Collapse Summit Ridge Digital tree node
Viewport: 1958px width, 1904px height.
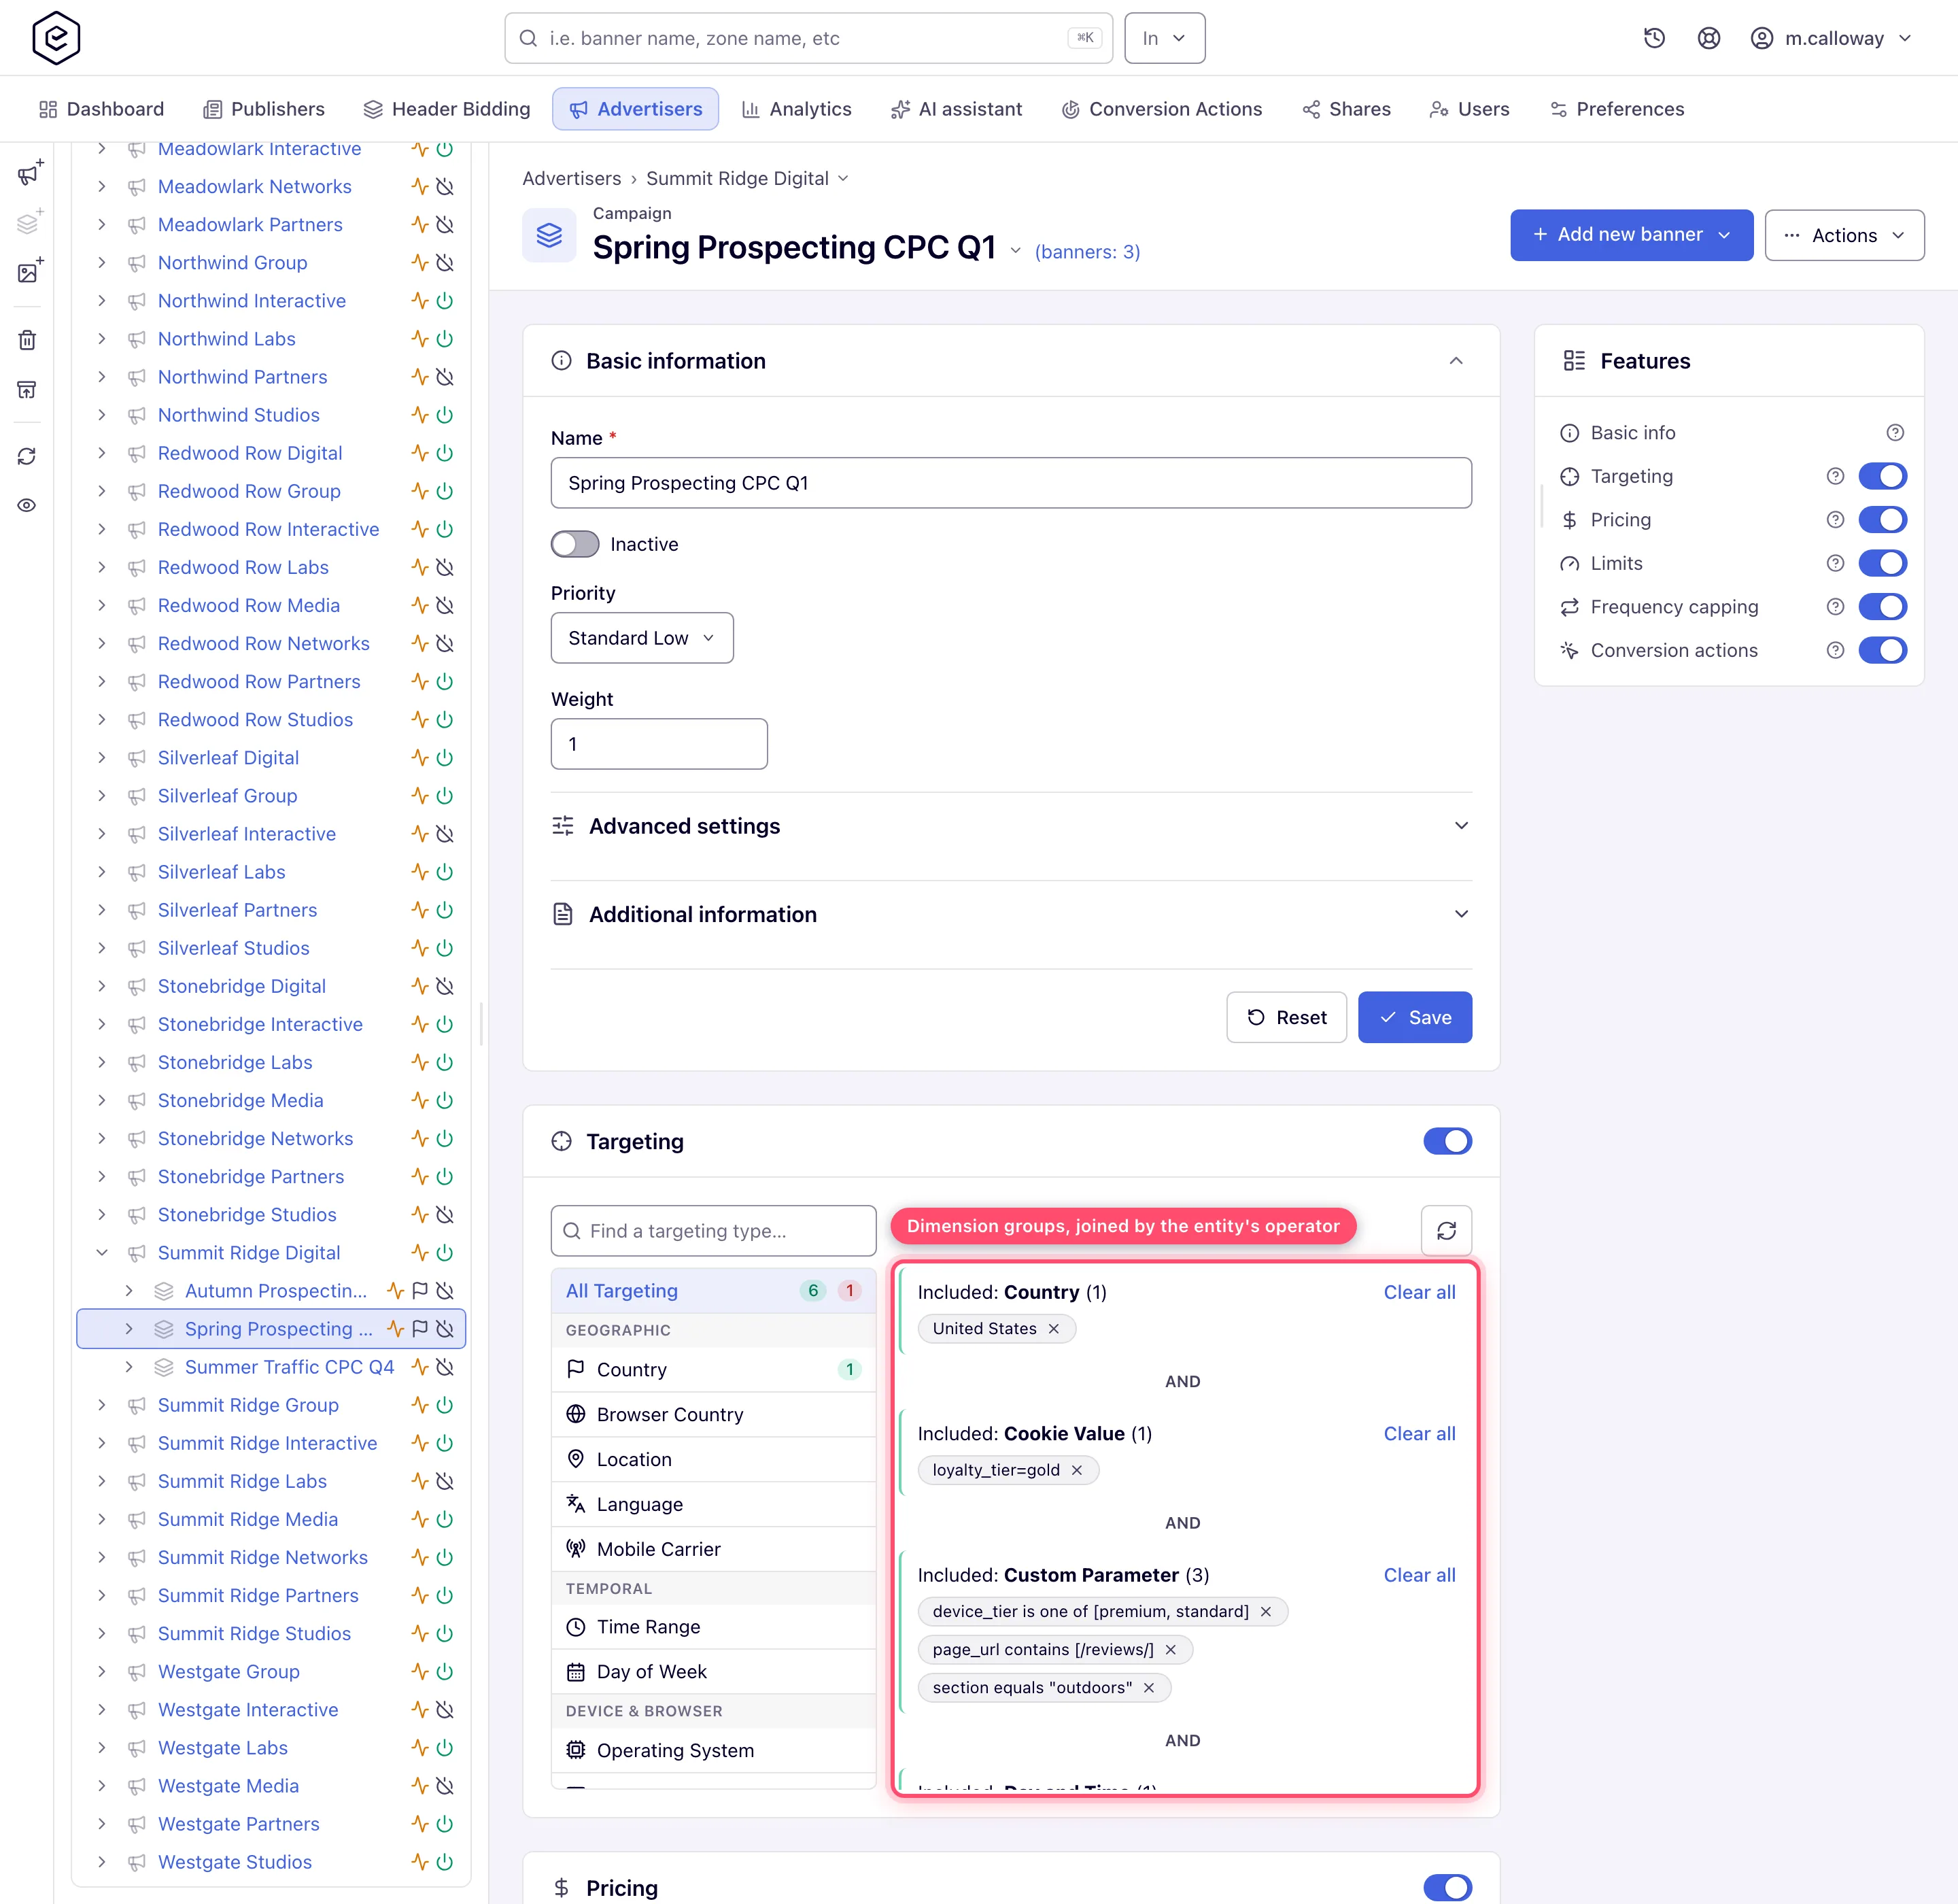click(101, 1253)
